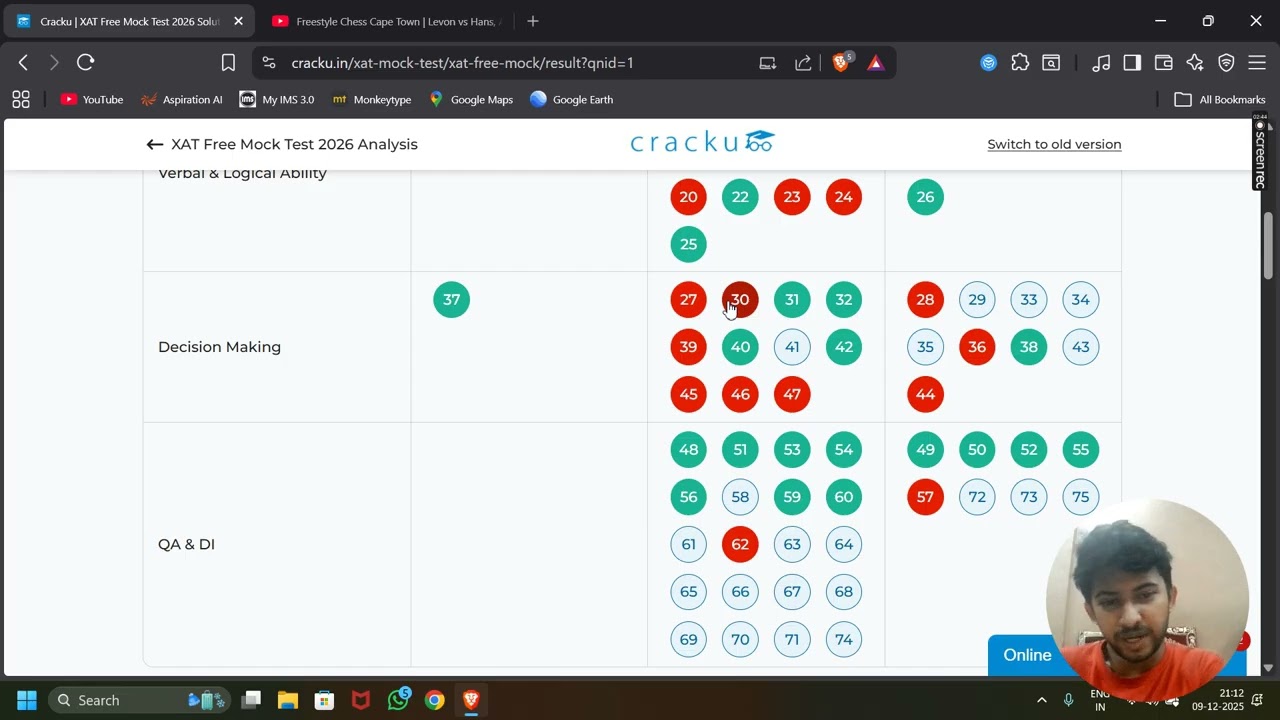1280x720 pixels.
Task: Open the Google Maps bookmark
Action: (x=470, y=99)
